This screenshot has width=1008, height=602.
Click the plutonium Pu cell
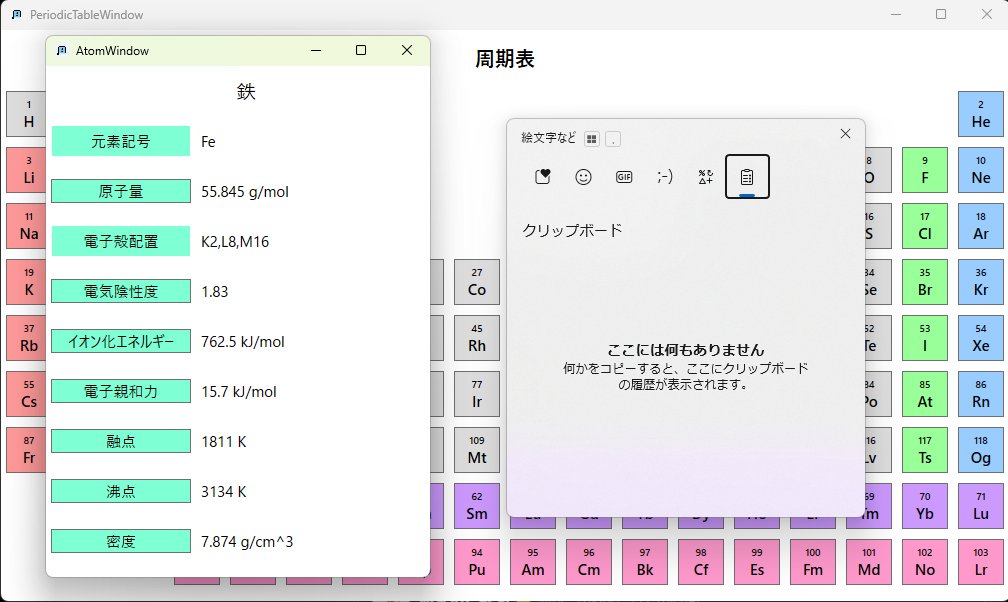476,561
